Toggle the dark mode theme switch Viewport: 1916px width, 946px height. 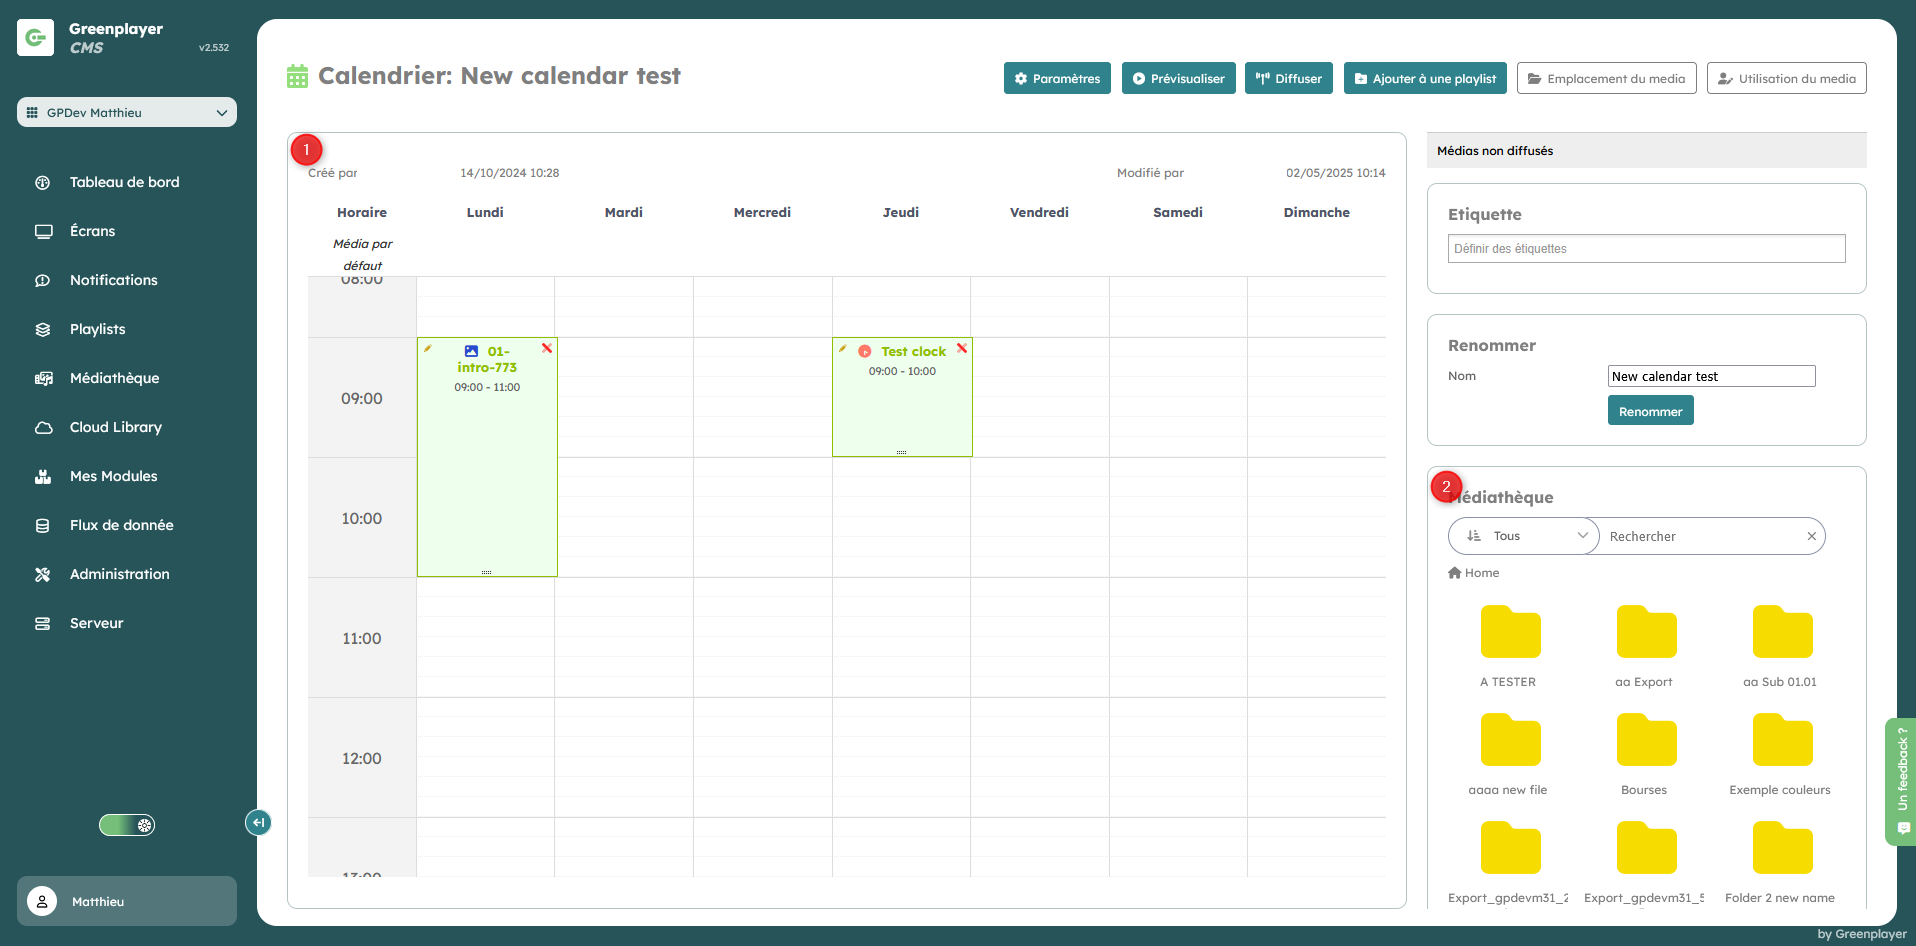(127, 825)
